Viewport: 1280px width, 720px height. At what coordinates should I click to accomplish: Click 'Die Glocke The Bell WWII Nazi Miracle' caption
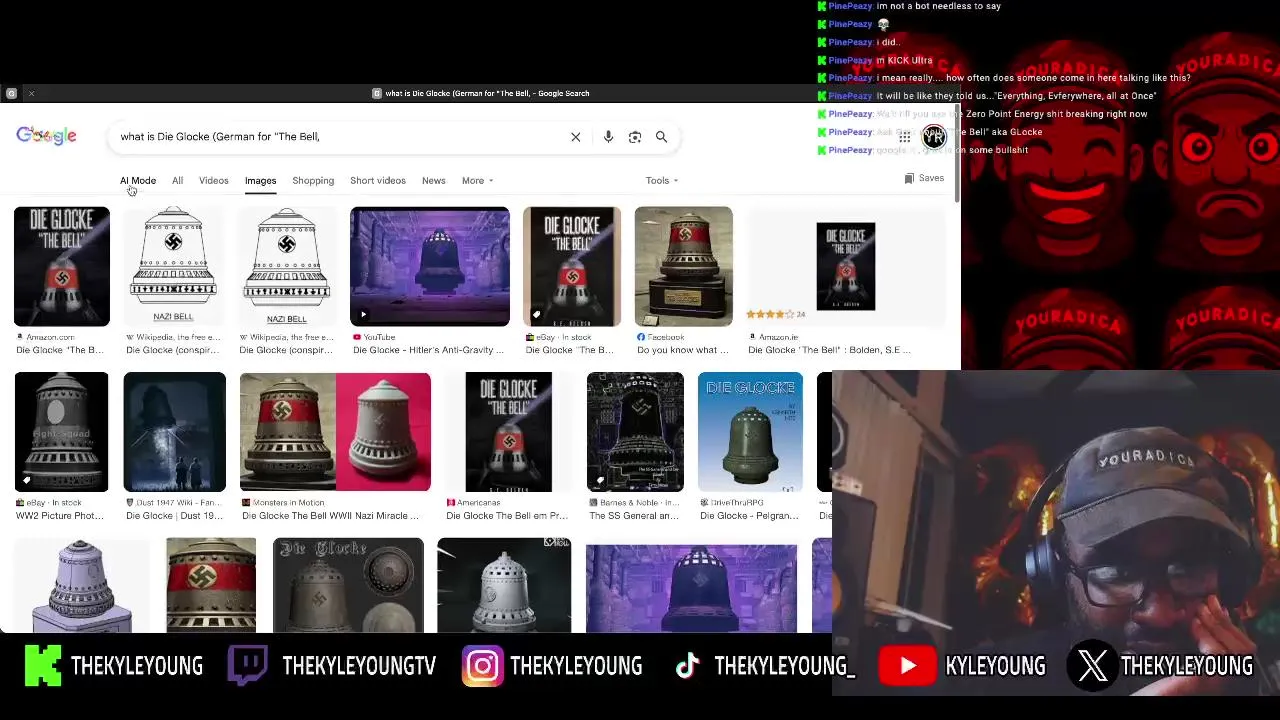(x=331, y=516)
